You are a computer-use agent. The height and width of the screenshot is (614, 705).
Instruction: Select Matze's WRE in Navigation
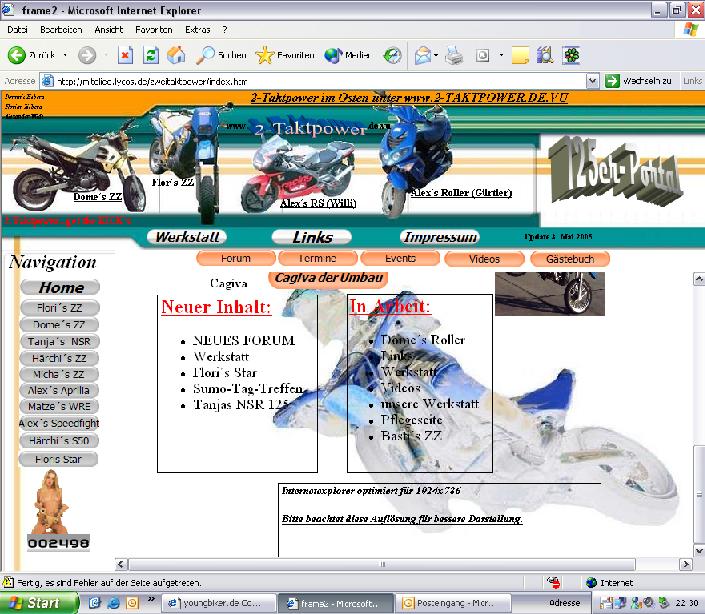[59, 406]
